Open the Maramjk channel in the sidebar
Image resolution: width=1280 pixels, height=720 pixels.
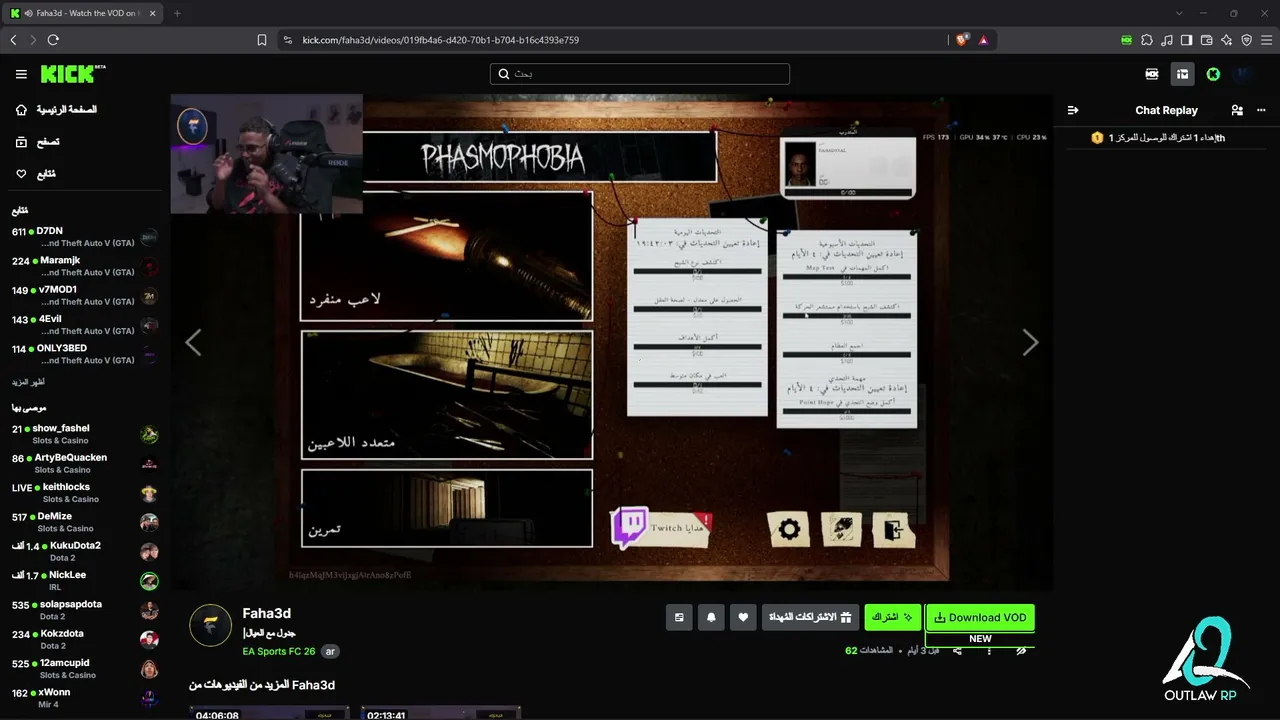click(x=85, y=266)
